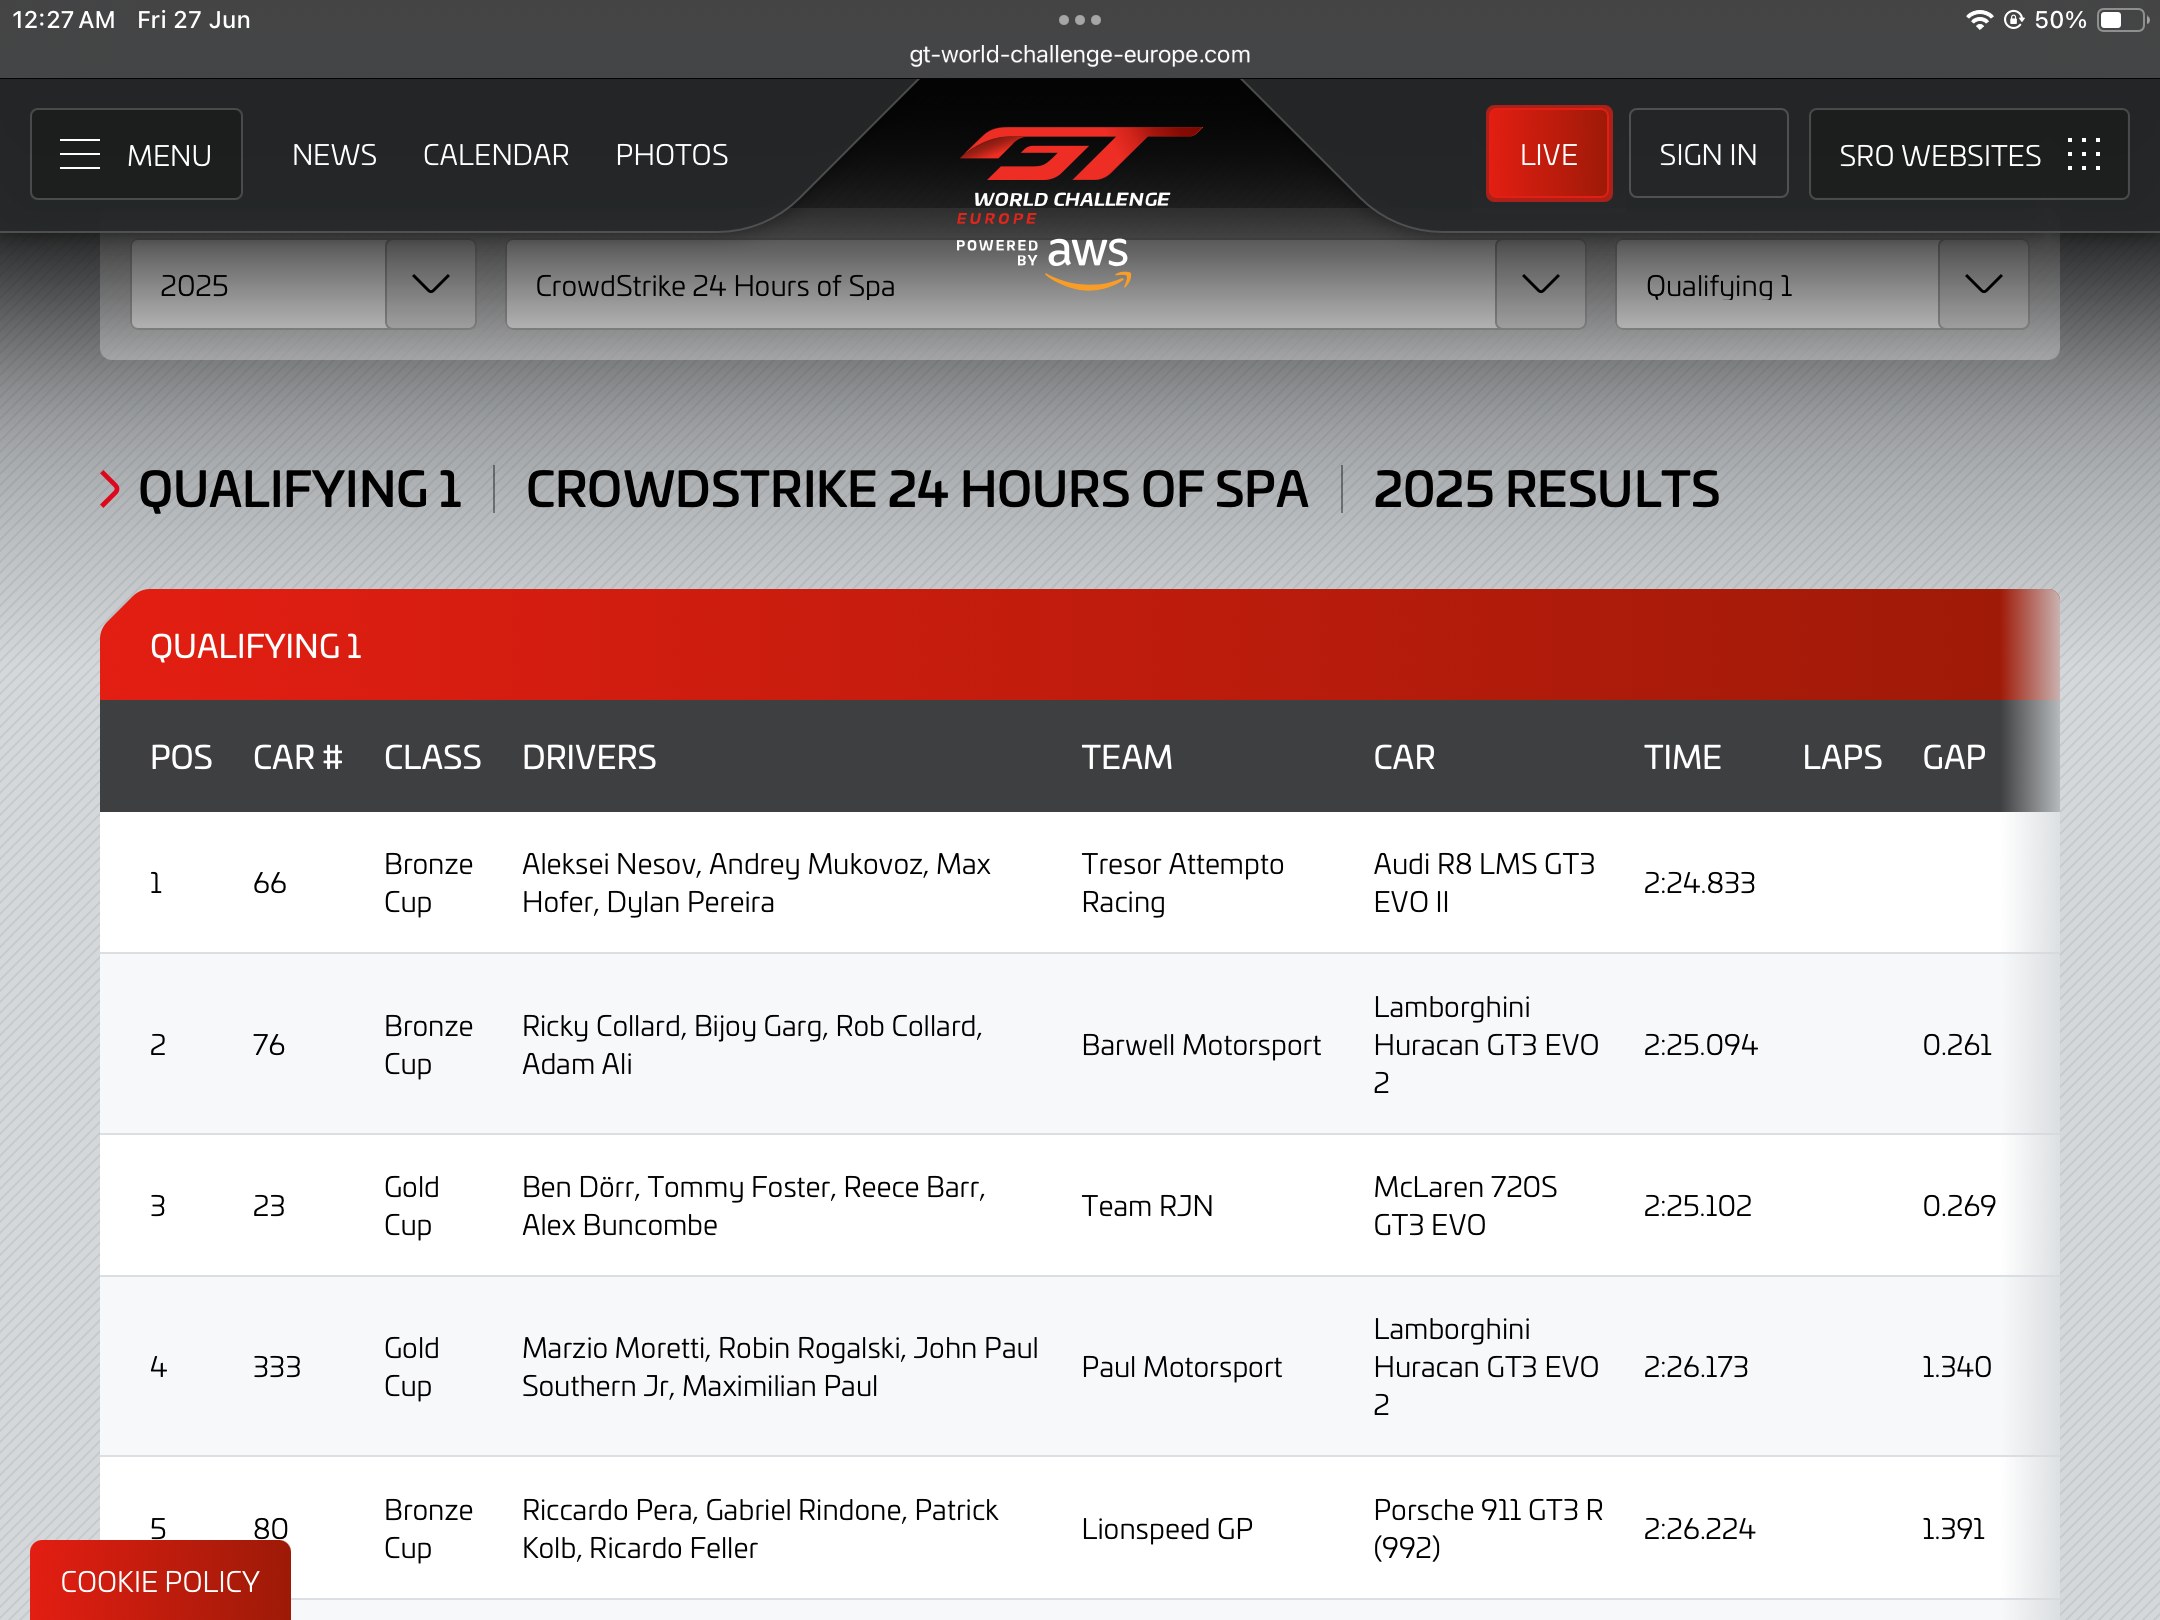The width and height of the screenshot is (2160, 1620).
Task: Expand the Qualifying 1 session dropdown arrow
Action: pyautogui.click(x=1983, y=285)
